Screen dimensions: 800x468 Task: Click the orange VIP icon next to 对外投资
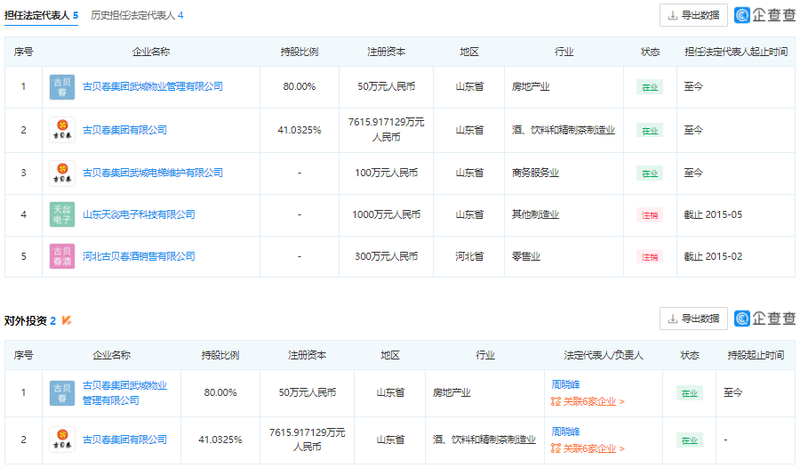point(66,321)
